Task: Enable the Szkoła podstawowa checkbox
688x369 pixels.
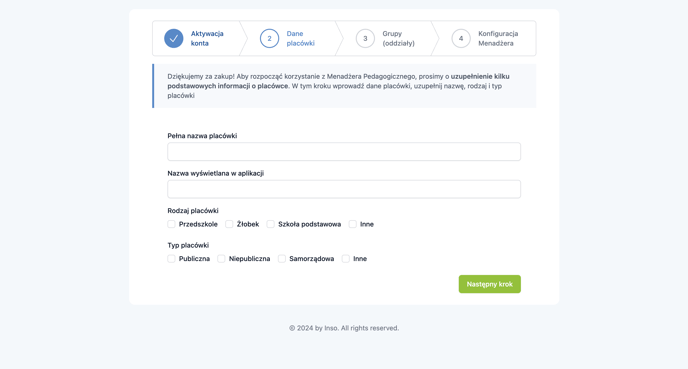Action: [270, 224]
